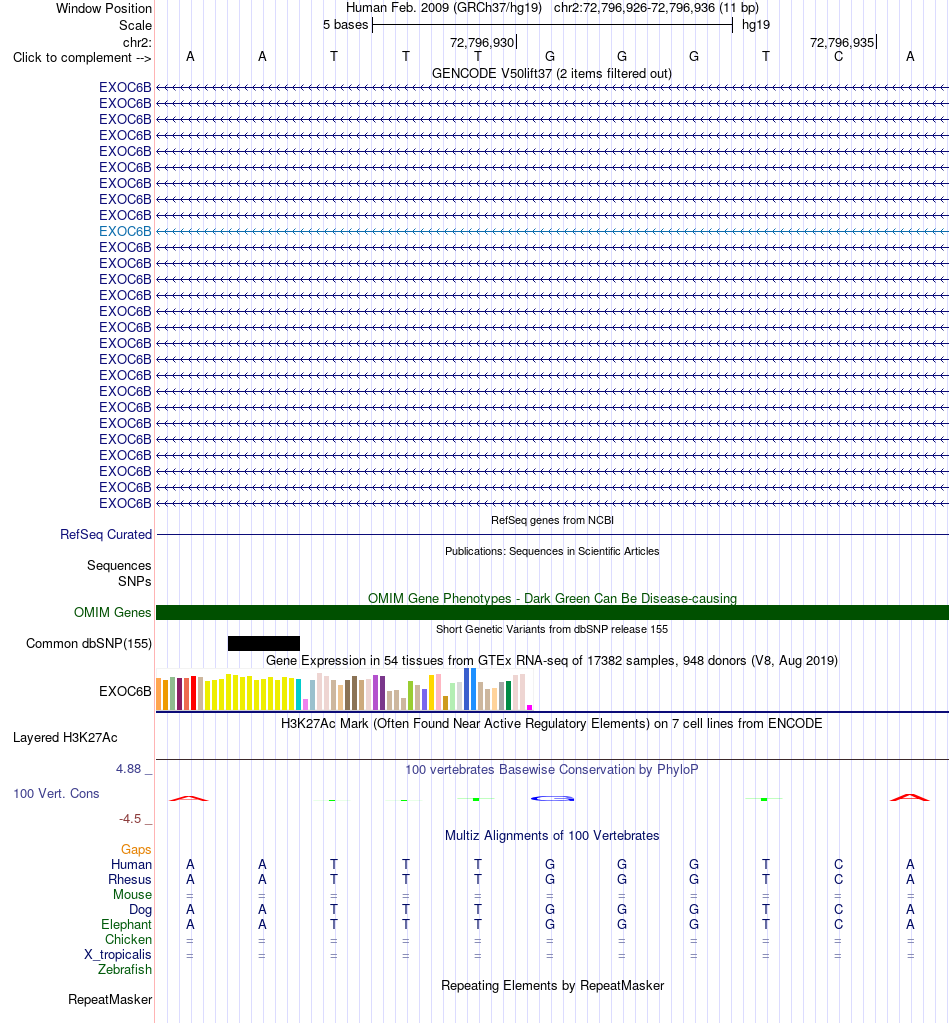Click the 'Click to complement -->' label
The image size is (950, 1023).
click(x=82, y=57)
